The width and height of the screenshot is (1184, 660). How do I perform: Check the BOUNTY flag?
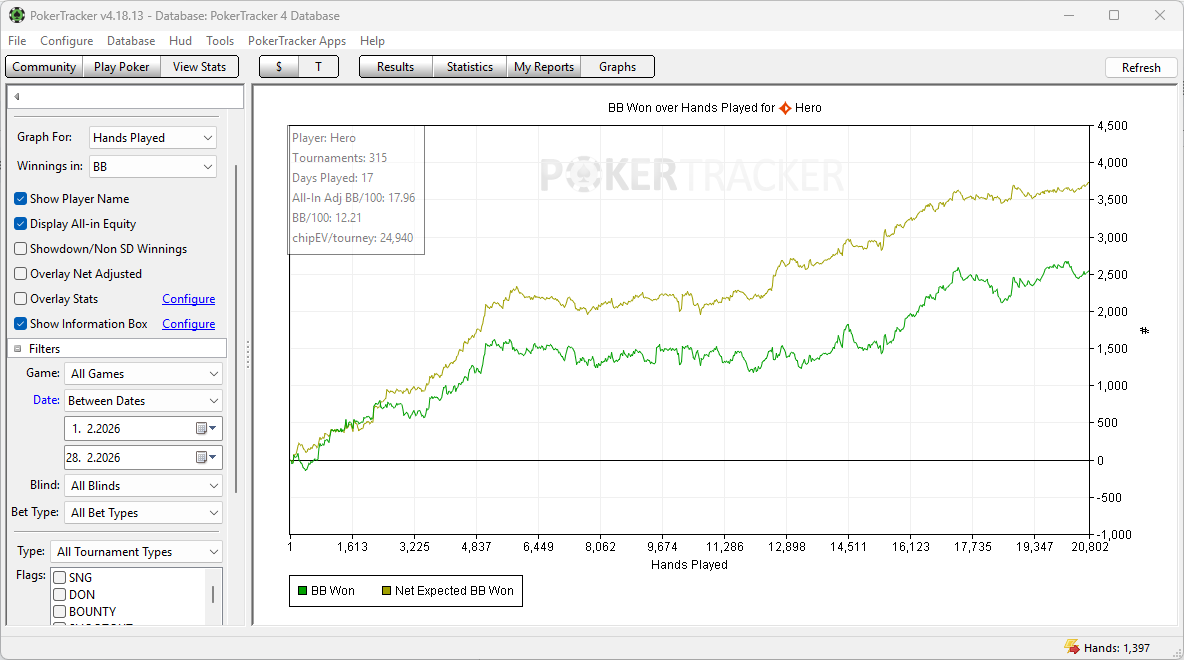point(60,611)
